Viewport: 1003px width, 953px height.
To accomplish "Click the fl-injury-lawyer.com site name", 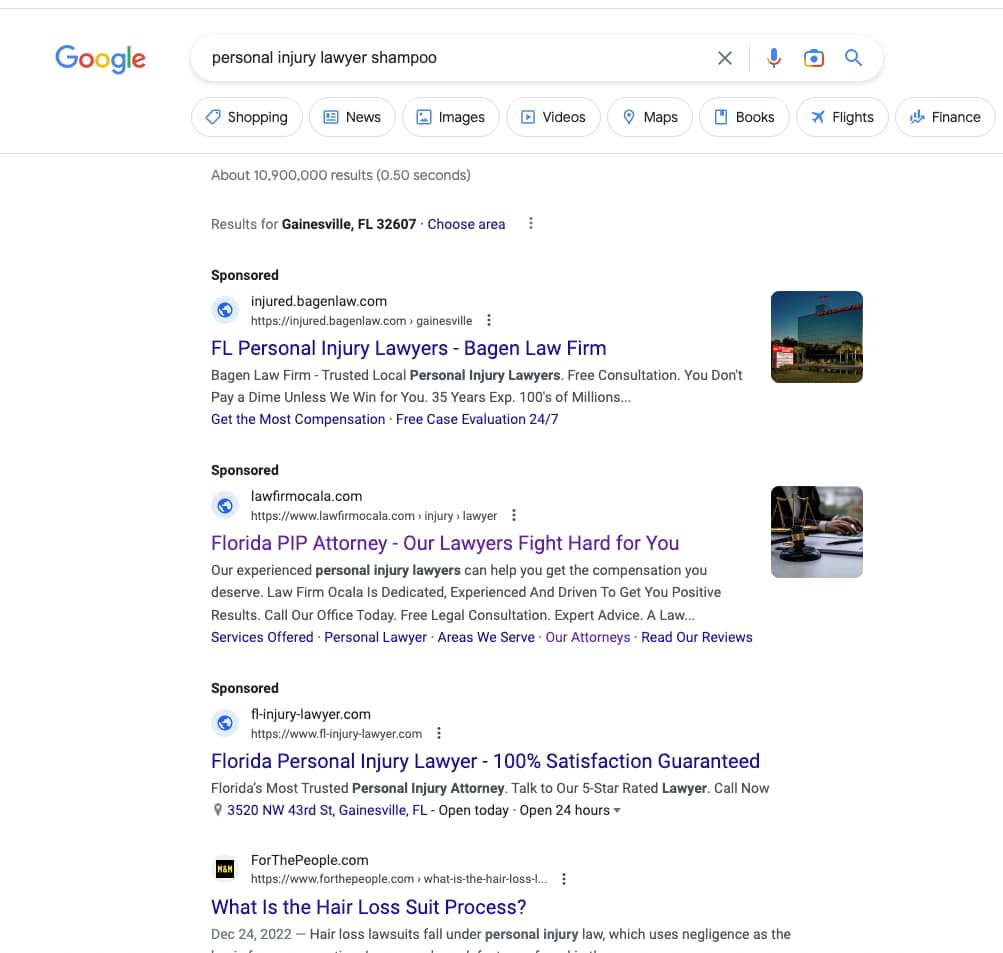I will point(311,714).
